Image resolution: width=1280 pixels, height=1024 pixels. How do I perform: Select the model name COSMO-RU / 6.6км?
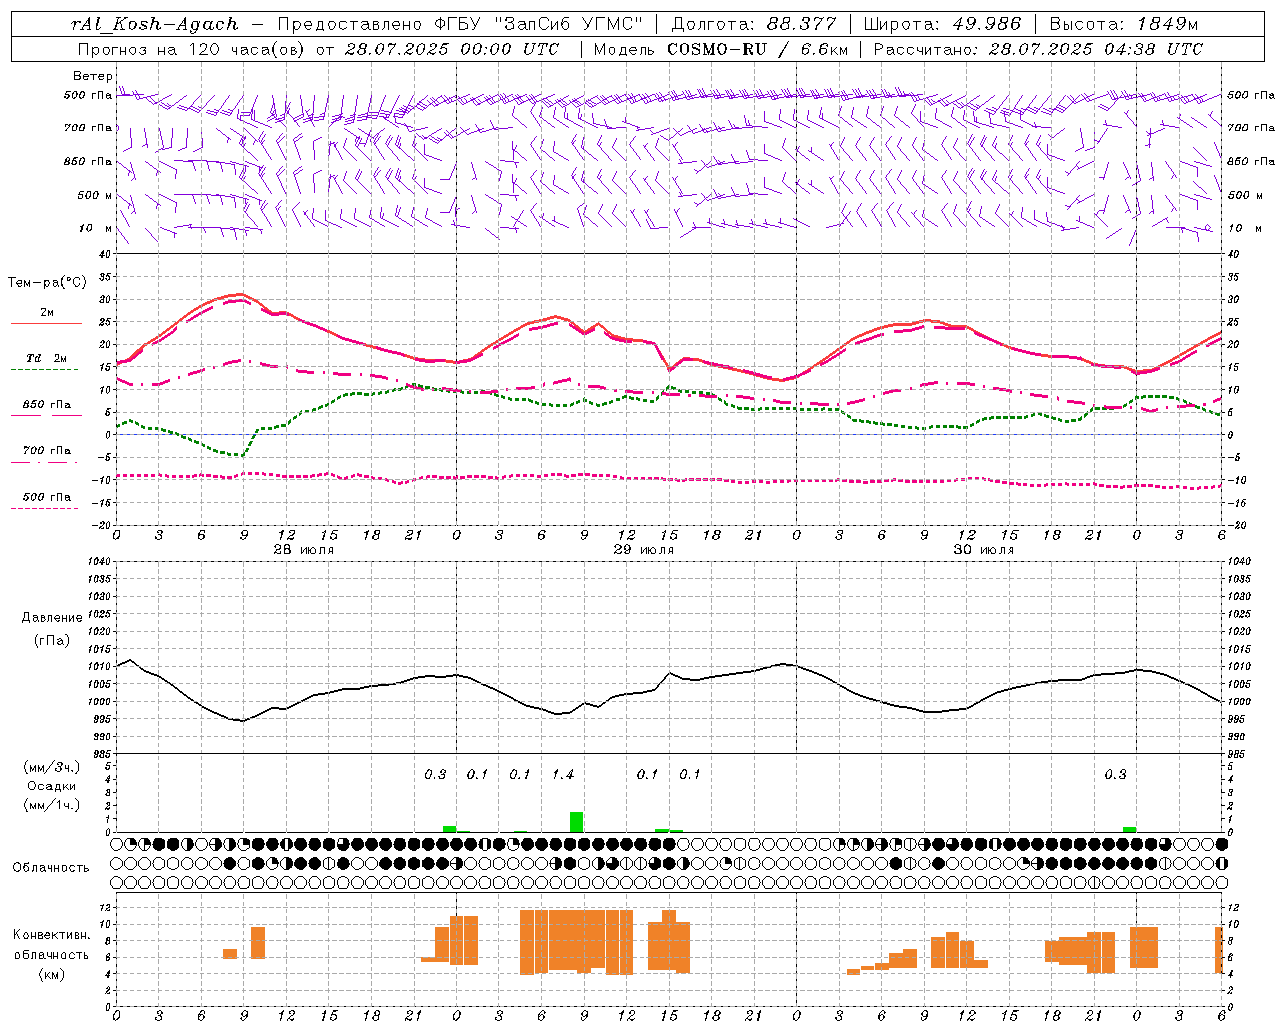[x=757, y=49]
